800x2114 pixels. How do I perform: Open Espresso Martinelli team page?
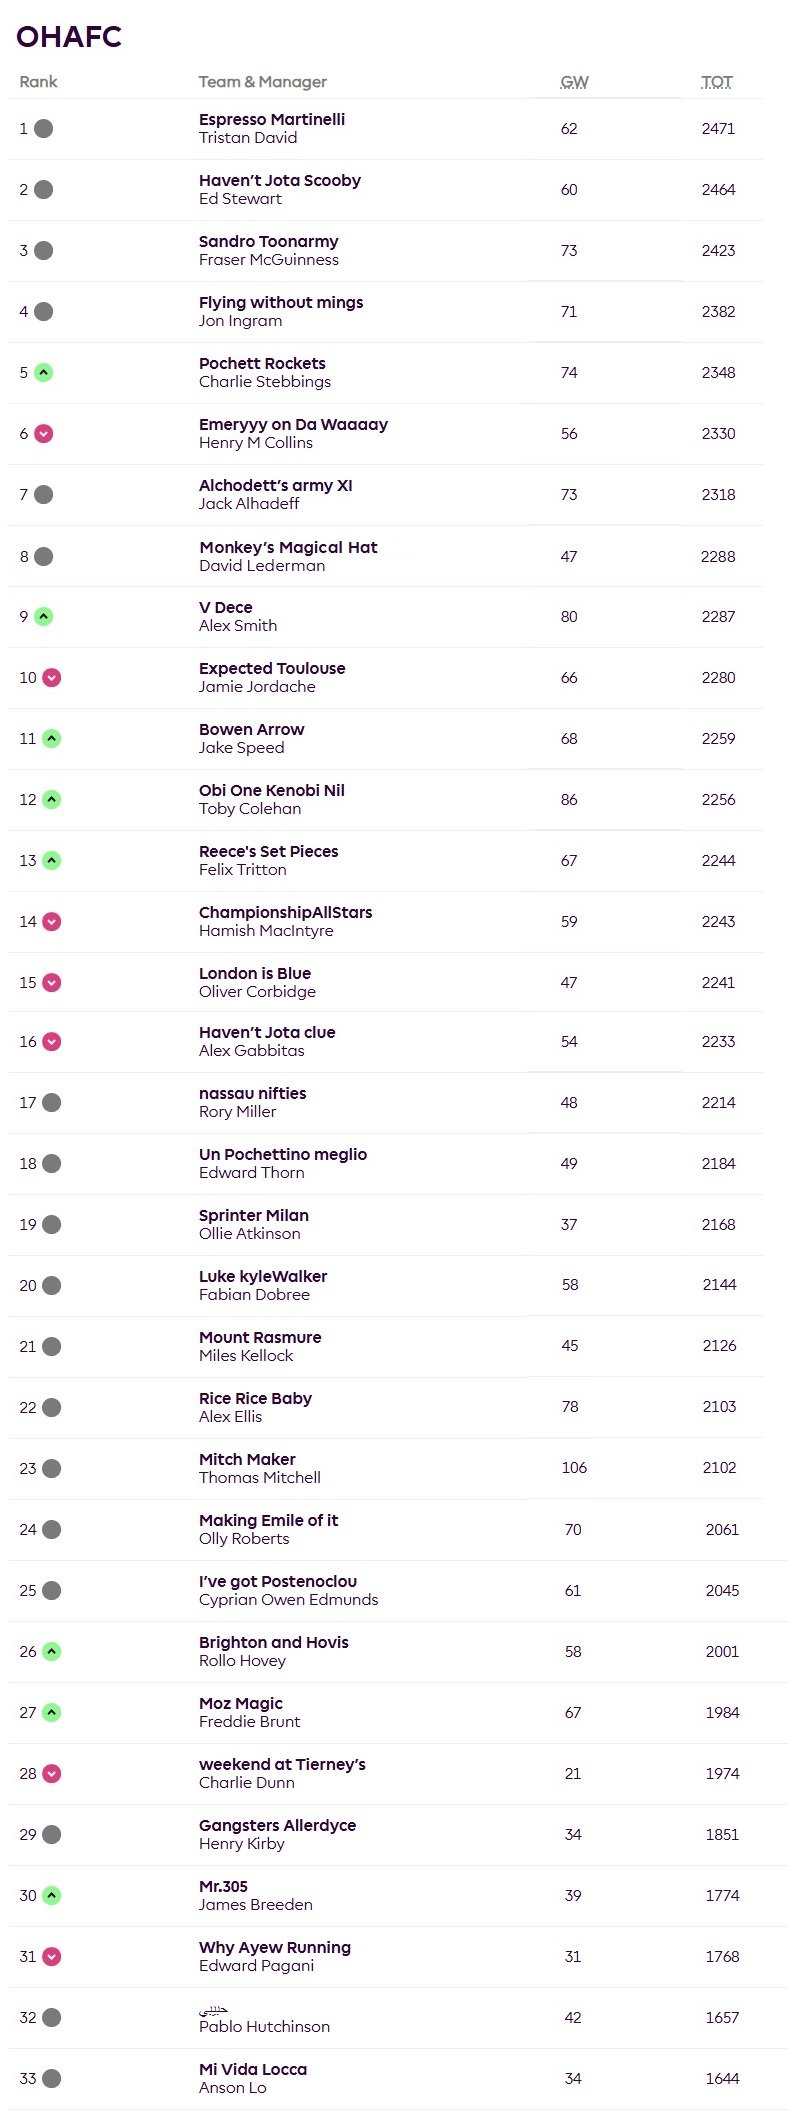click(272, 119)
